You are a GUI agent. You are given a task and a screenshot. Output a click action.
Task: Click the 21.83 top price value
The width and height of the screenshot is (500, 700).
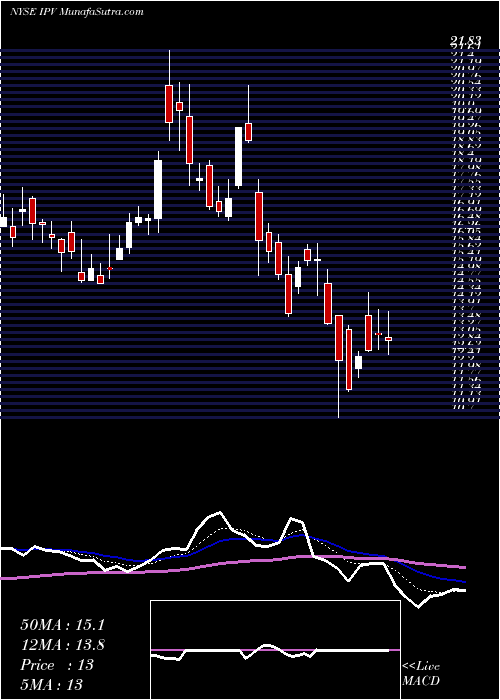[x=466, y=42]
